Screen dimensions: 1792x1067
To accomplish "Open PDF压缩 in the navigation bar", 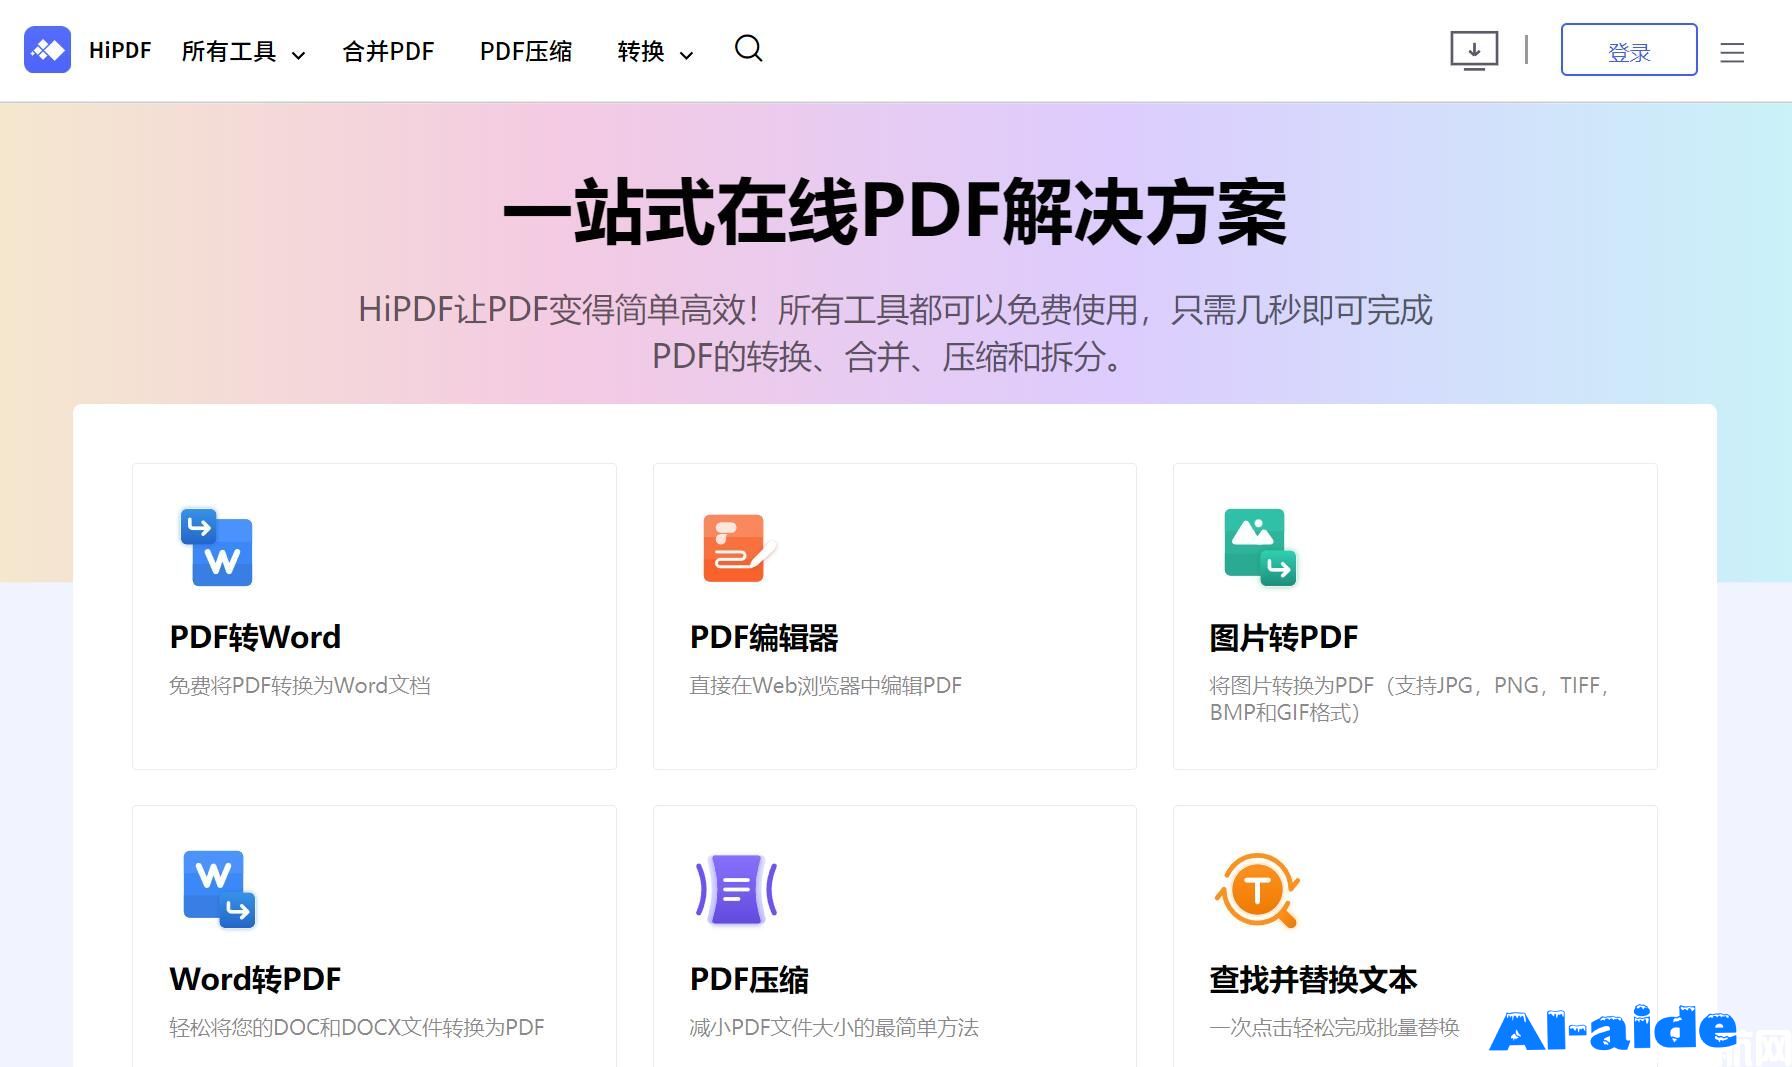I will pos(526,52).
